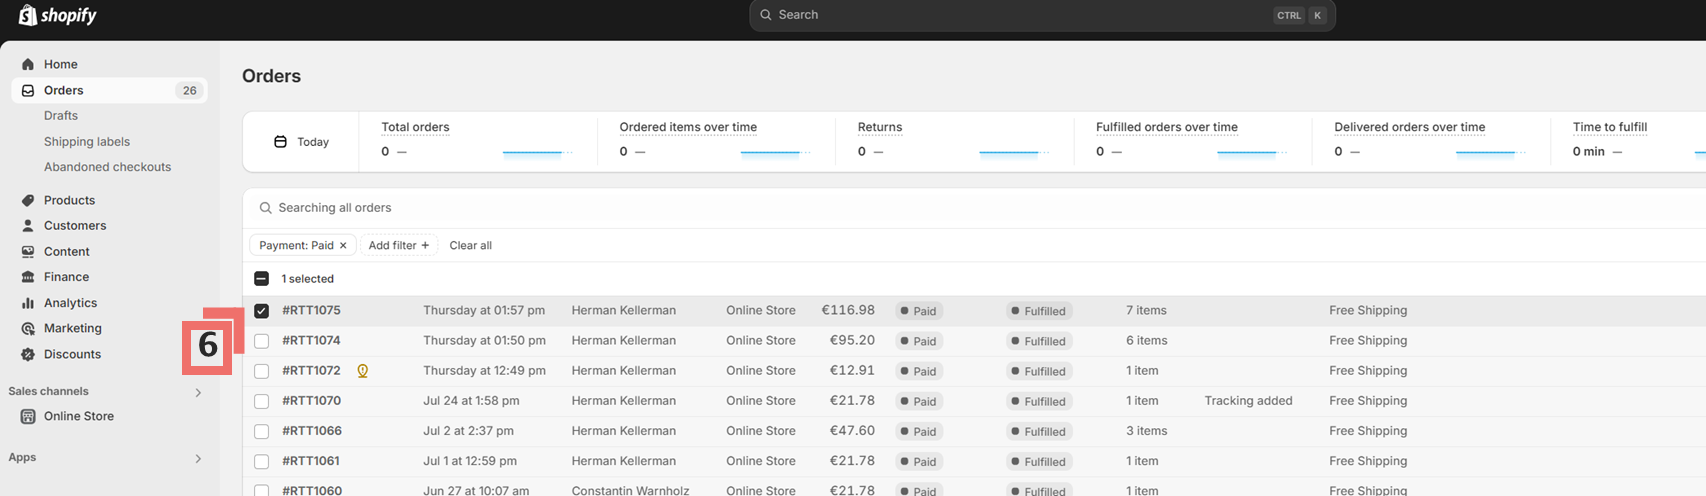Click the Marketing target icon
The height and width of the screenshot is (496, 1706).
(x=28, y=328)
